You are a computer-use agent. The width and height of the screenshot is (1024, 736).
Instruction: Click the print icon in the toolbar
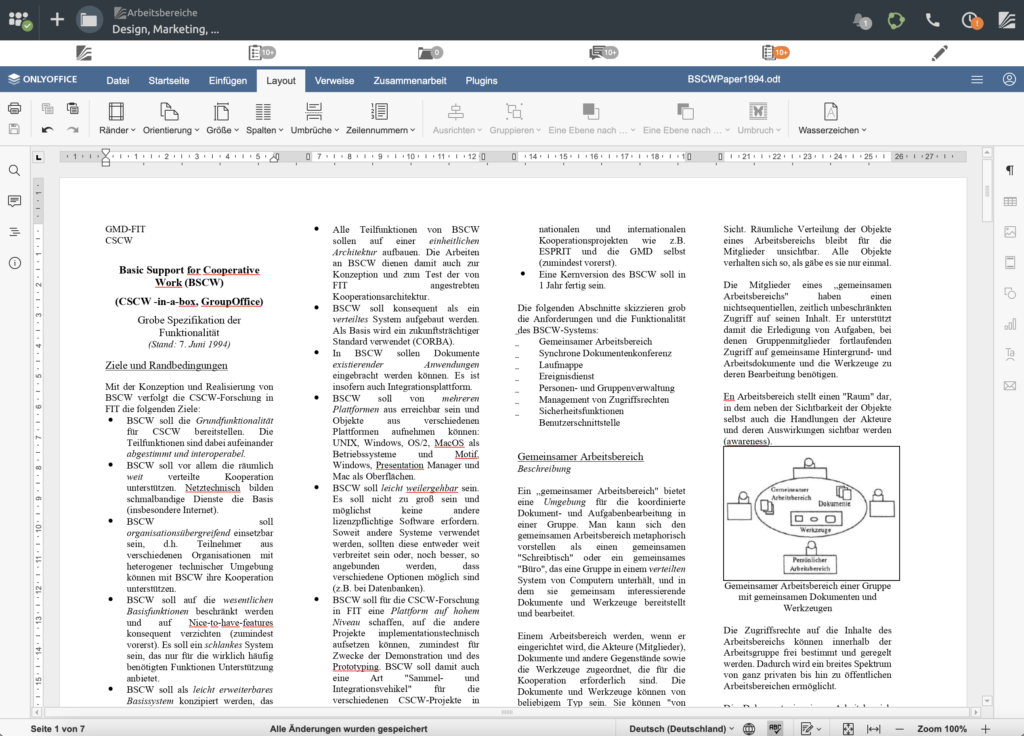pos(14,108)
